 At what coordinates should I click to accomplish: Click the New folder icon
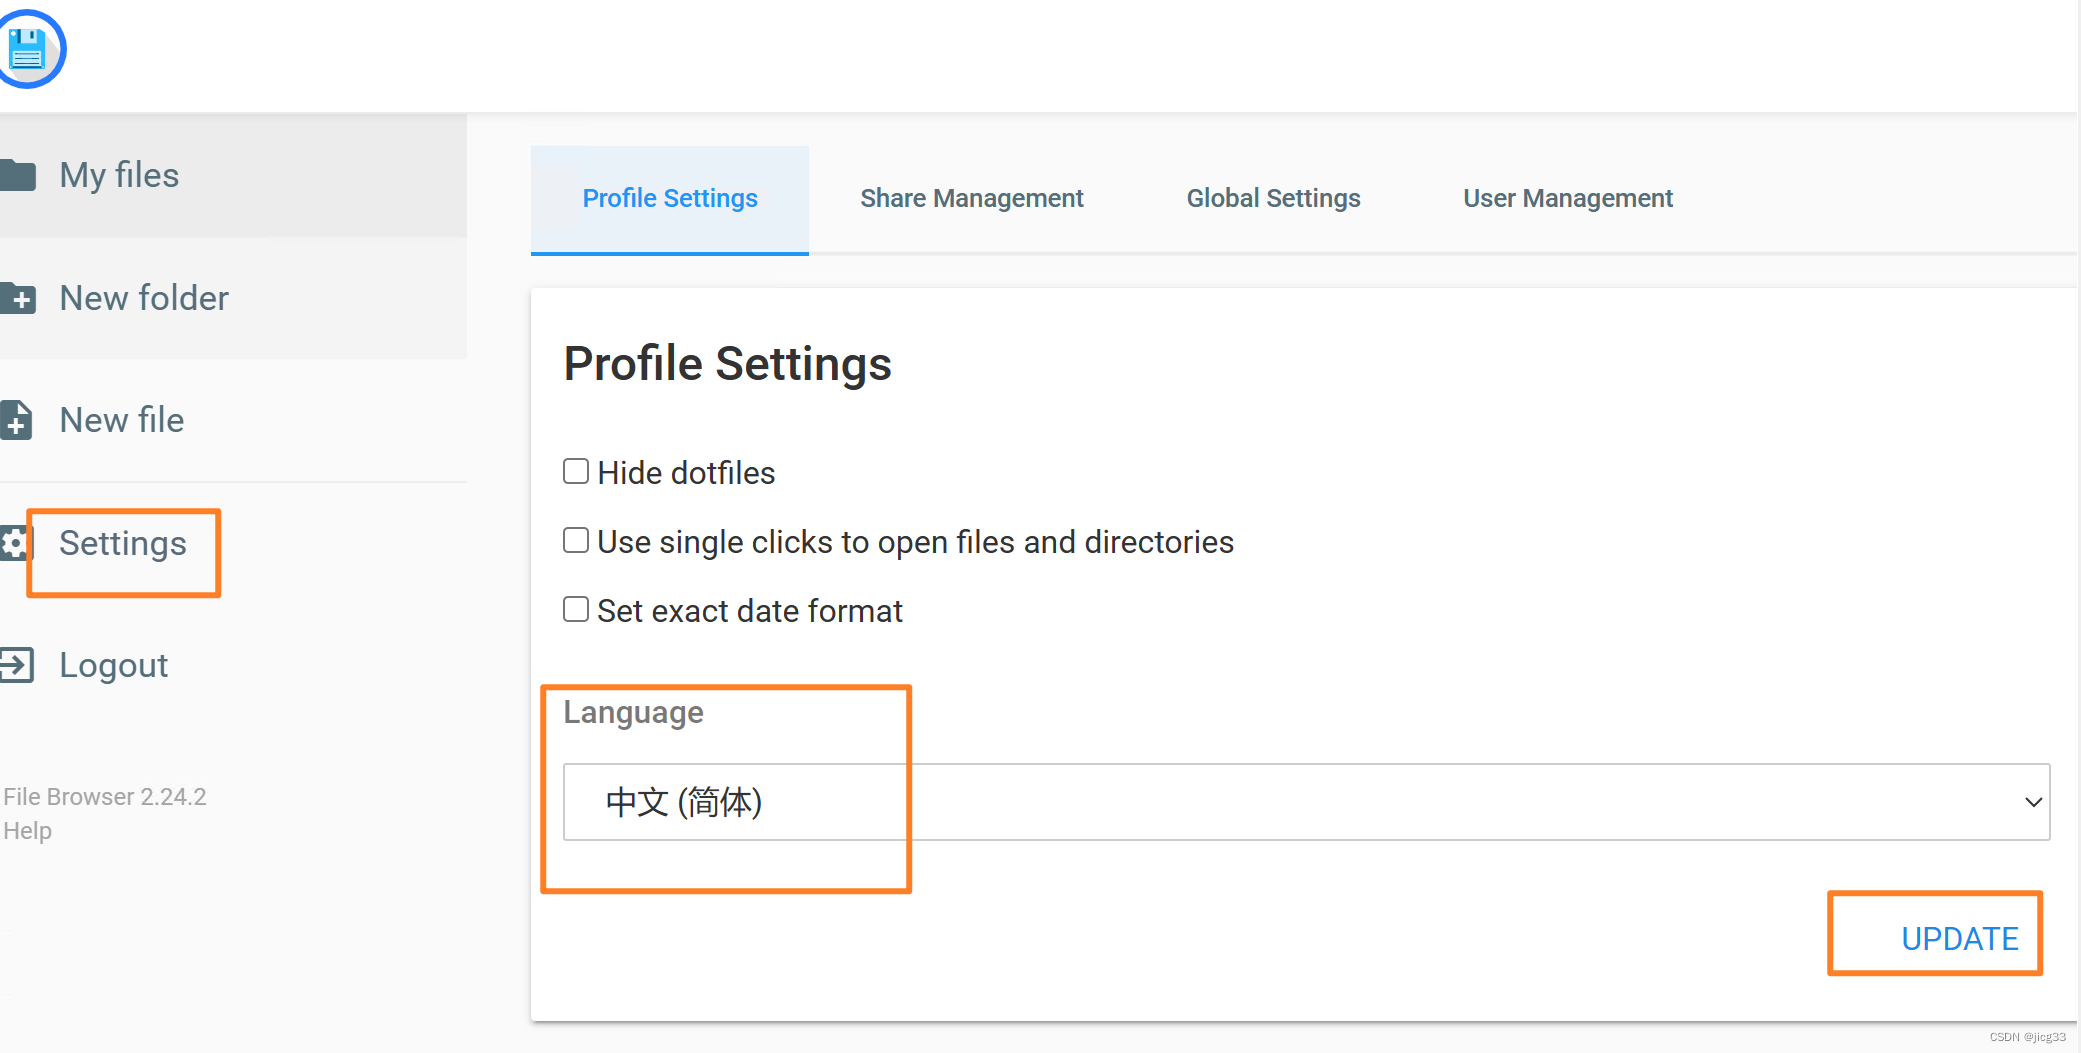click(19, 297)
